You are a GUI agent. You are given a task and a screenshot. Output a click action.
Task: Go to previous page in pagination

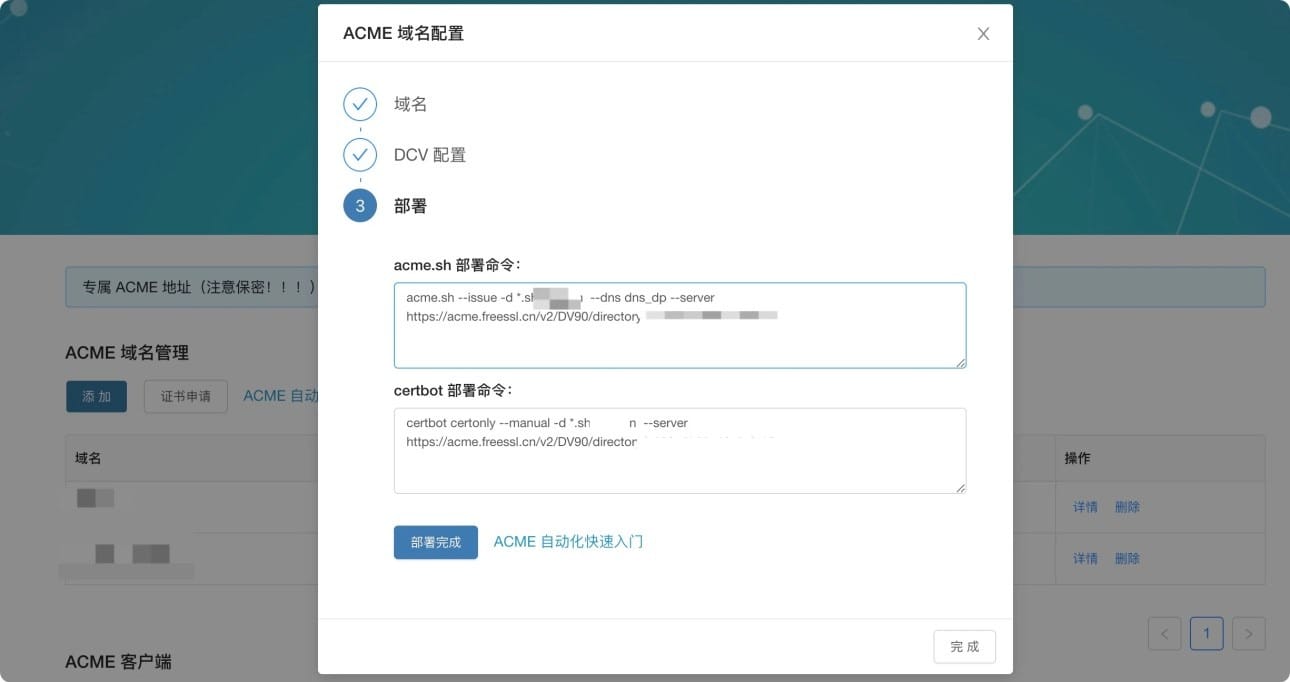1165,633
